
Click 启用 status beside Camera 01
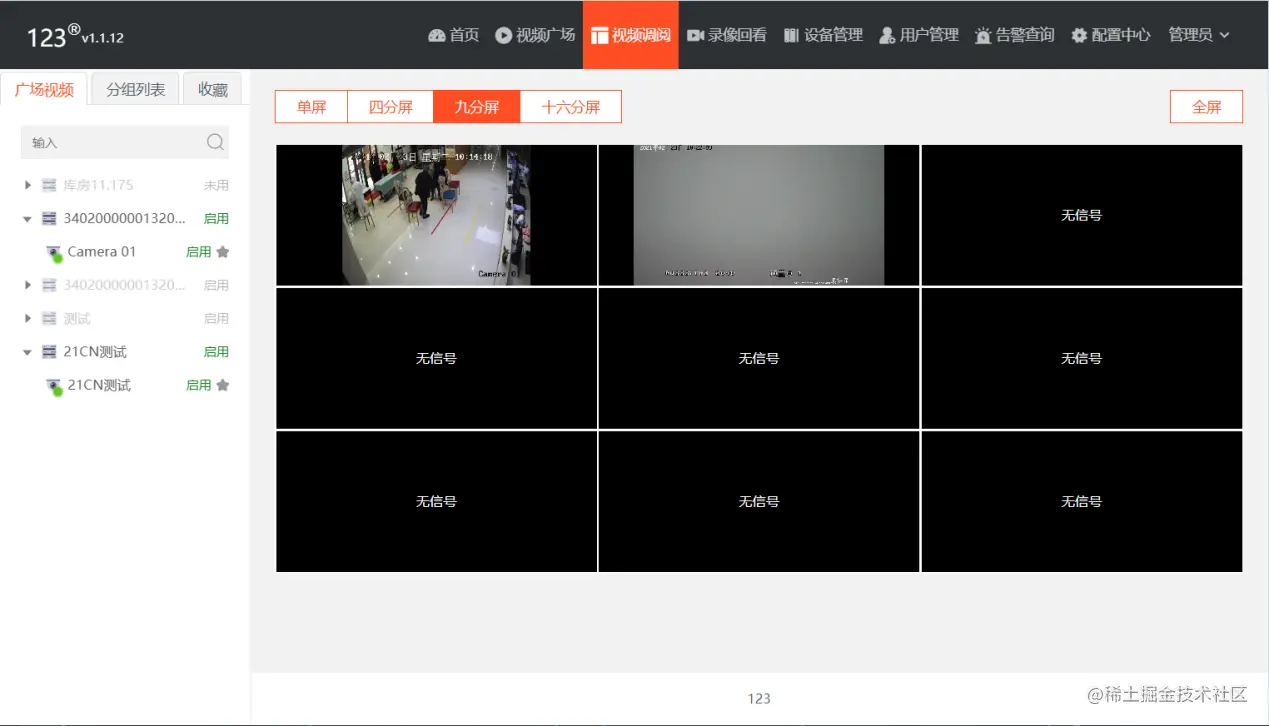coord(198,252)
